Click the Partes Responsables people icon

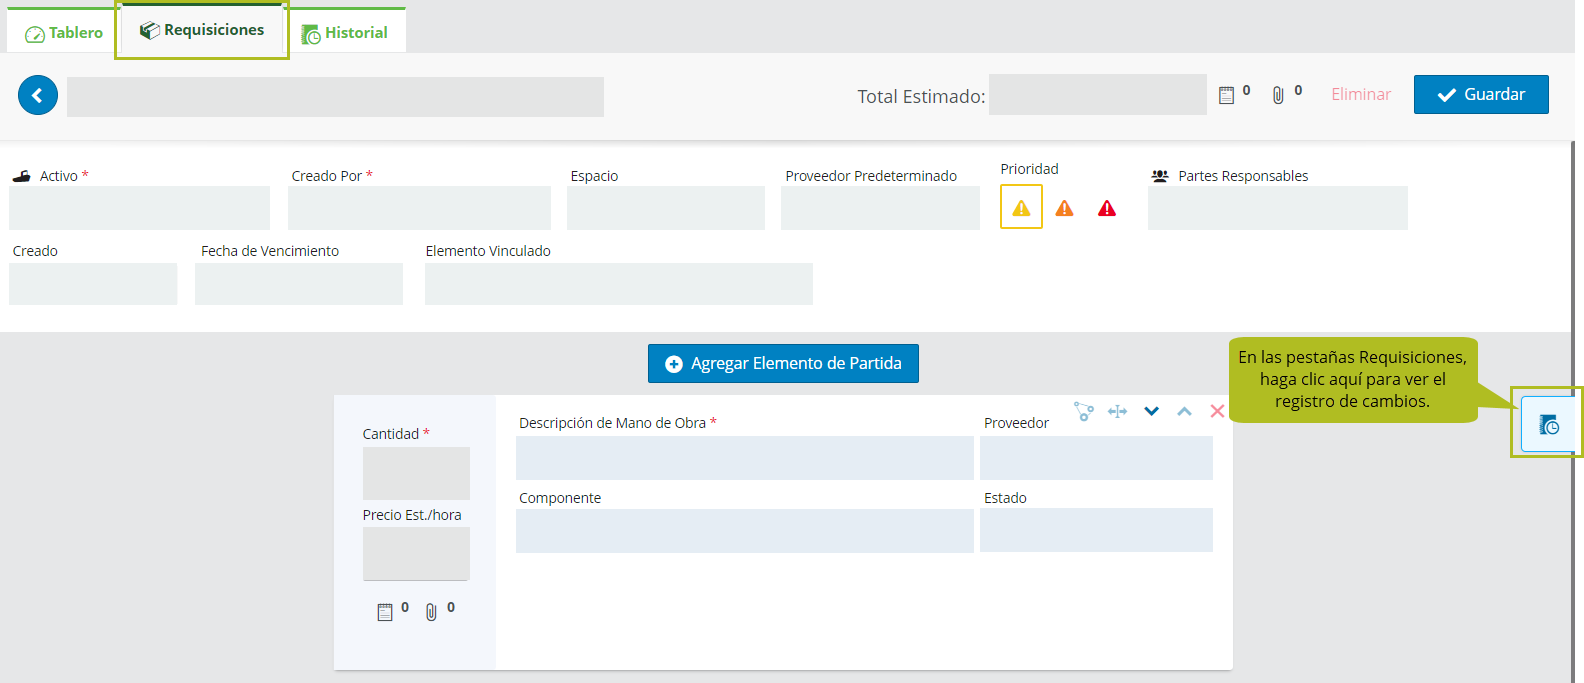pyautogui.click(x=1160, y=176)
